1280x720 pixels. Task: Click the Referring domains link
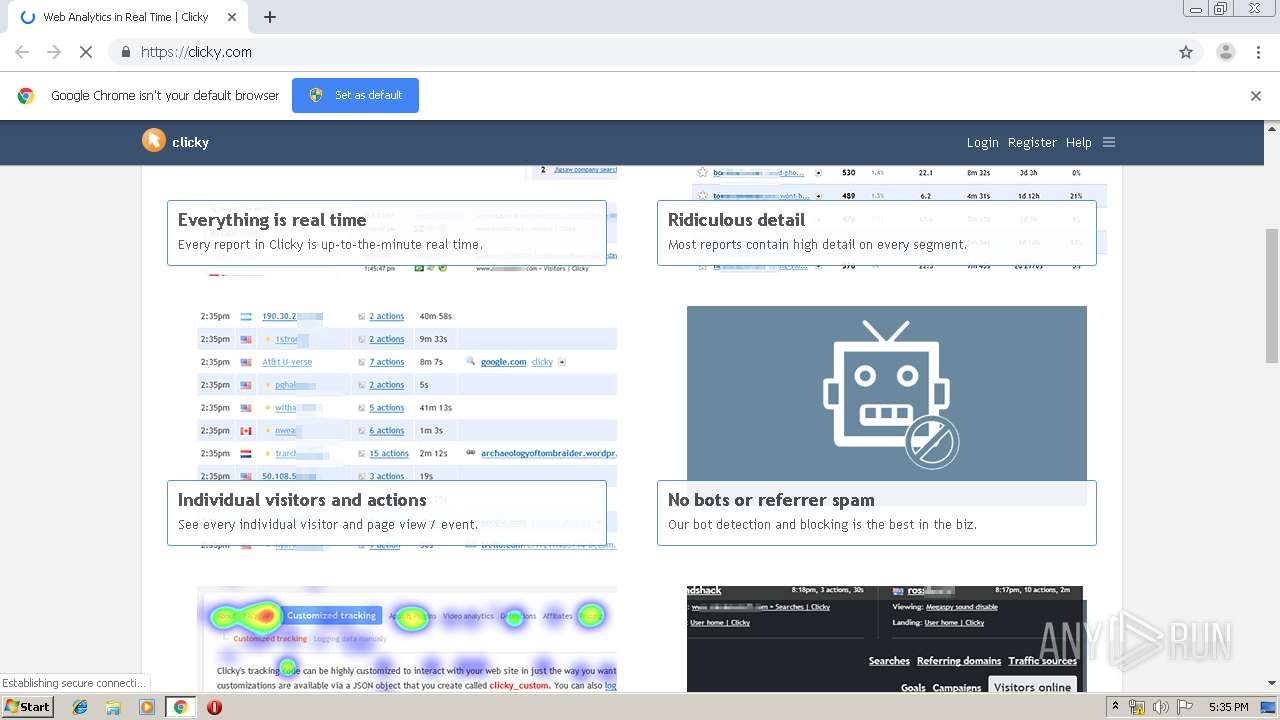coord(959,661)
